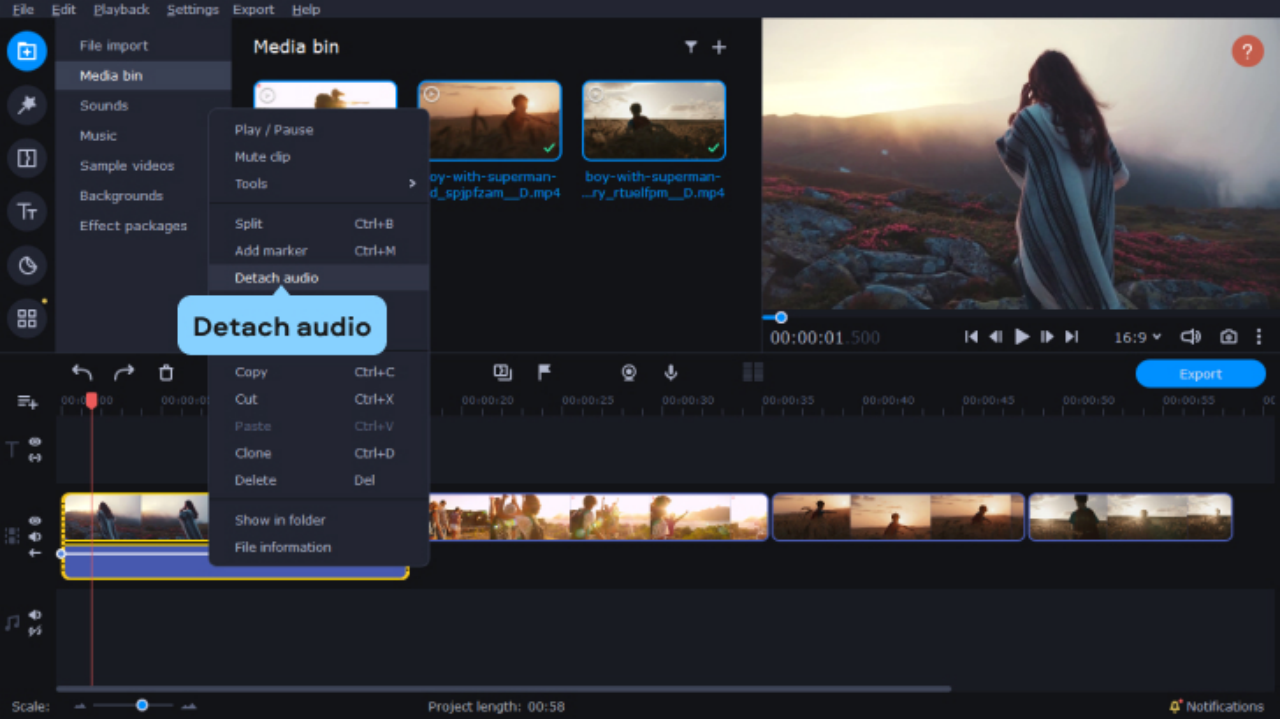Click the blue Export button
This screenshot has height=719, width=1280.
tap(1200, 374)
